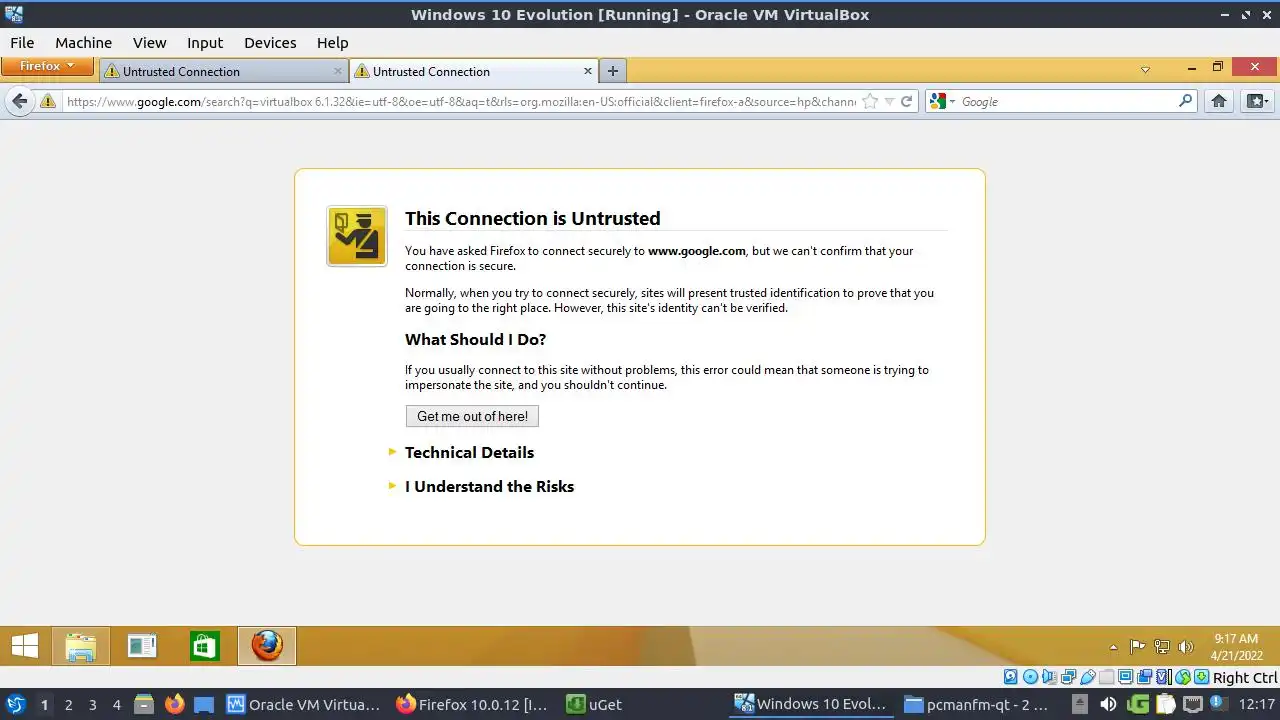Open guest Action Center flag icon

pyautogui.click(x=1138, y=647)
